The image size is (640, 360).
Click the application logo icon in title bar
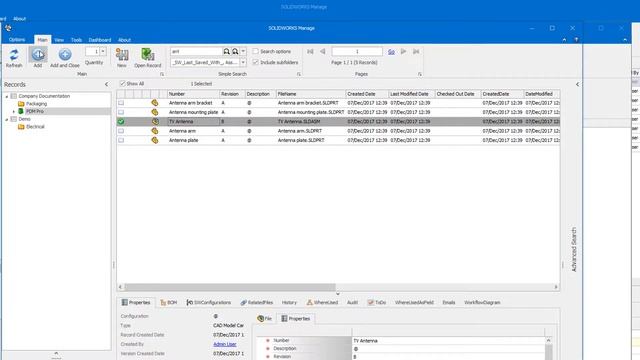point(8,28)
